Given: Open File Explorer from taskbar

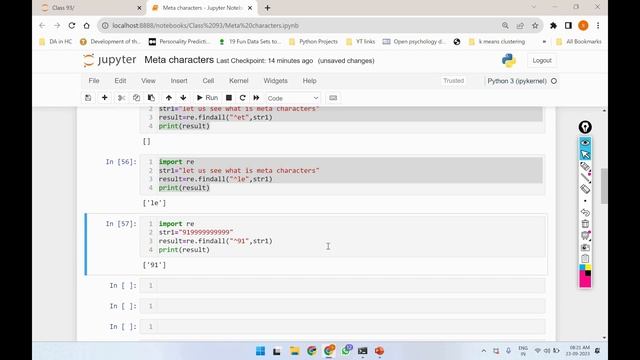Looking at the screenshot, I should point(294,351).
